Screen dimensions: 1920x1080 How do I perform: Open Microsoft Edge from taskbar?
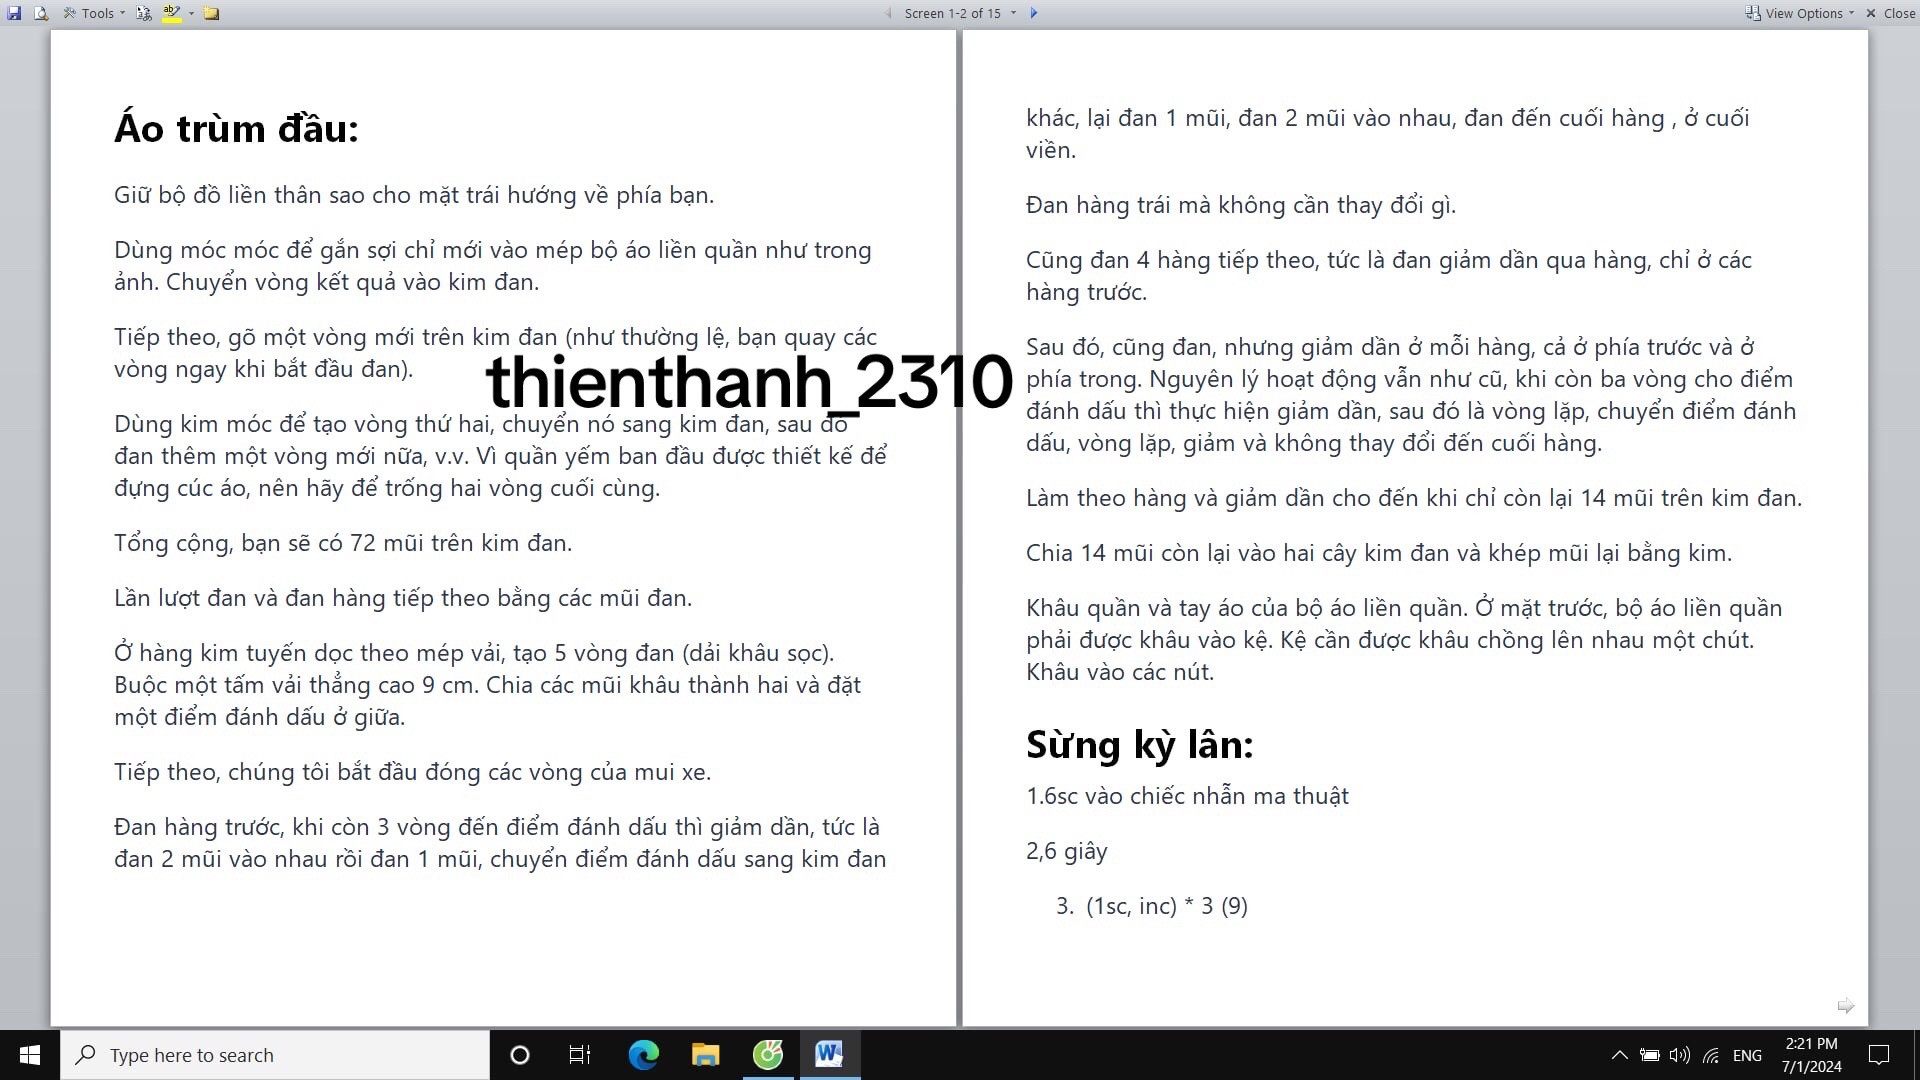[x=643, y=1055]
